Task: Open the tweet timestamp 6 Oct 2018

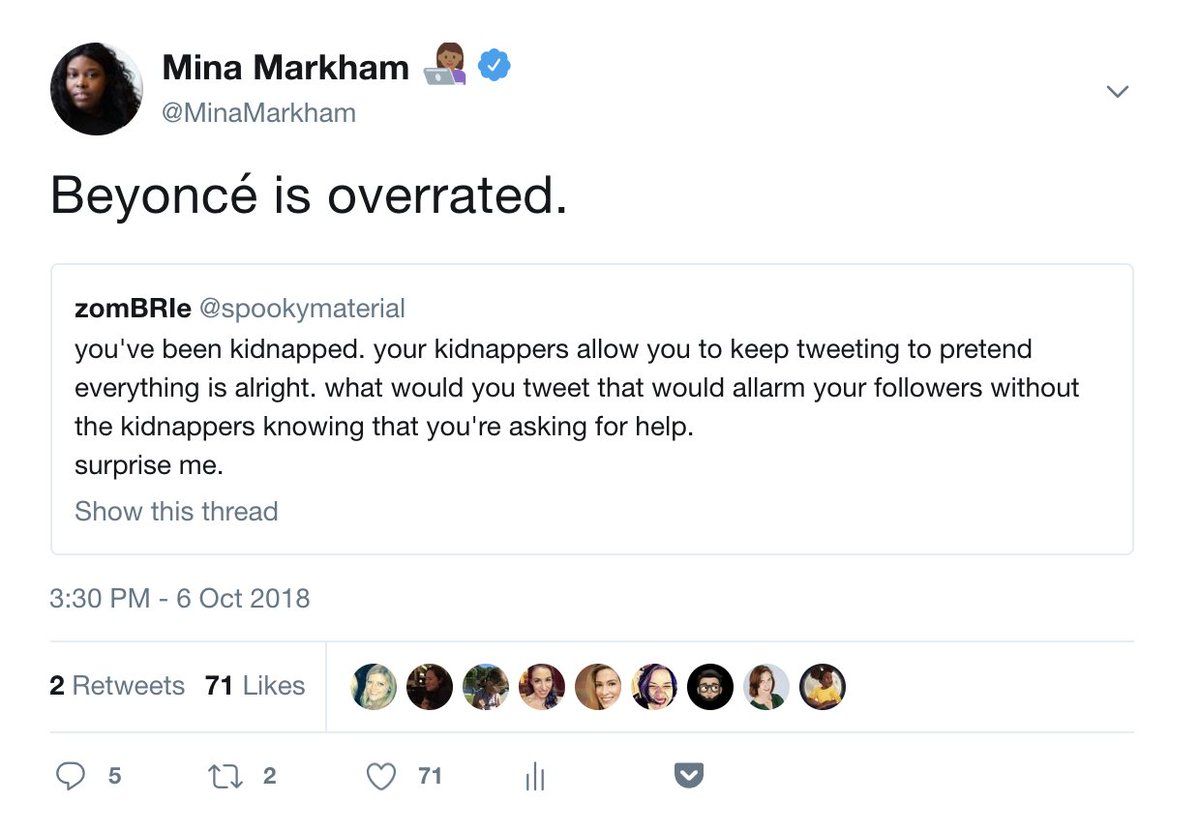Action: (x=180, y=599)
